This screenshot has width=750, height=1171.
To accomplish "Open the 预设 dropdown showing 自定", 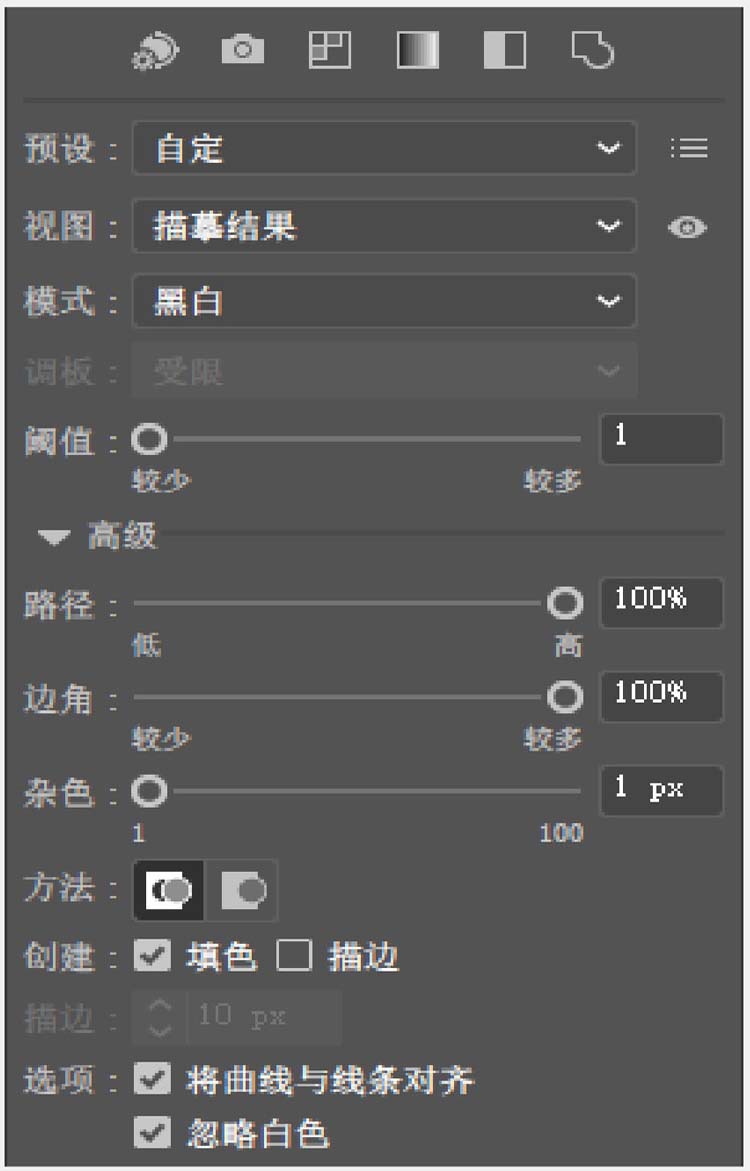I will (x=383, y=148).
